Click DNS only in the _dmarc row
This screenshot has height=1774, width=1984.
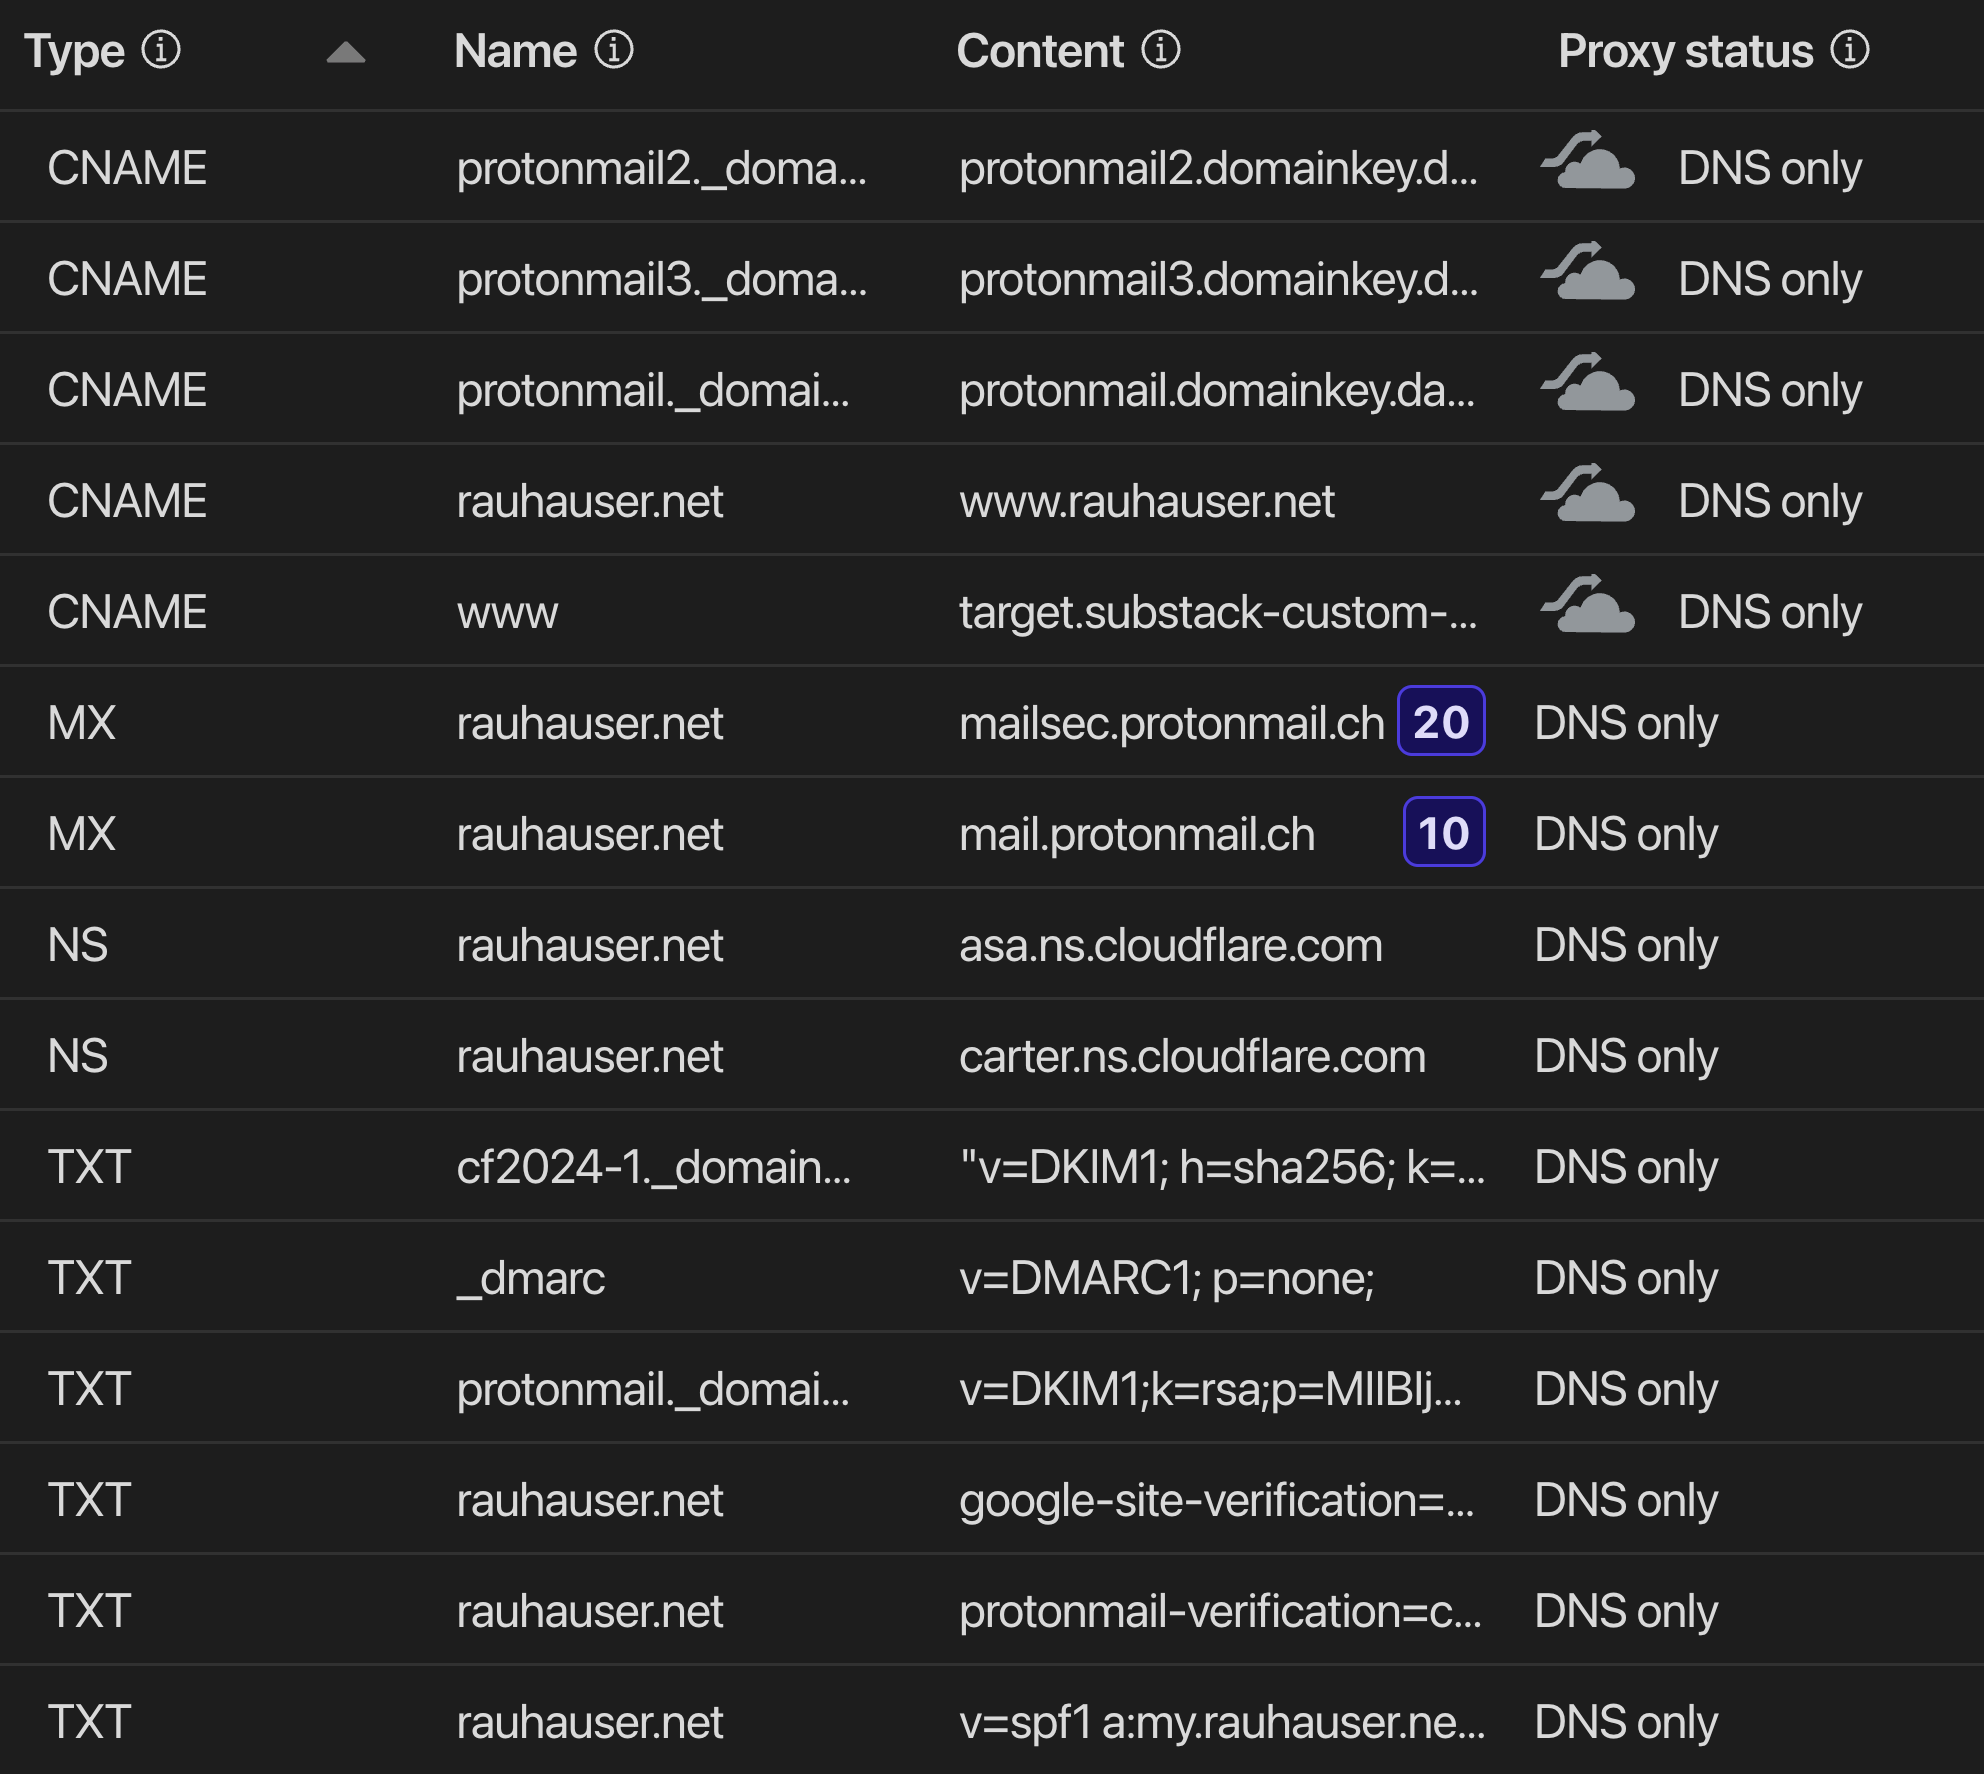click(1626, 1278)
